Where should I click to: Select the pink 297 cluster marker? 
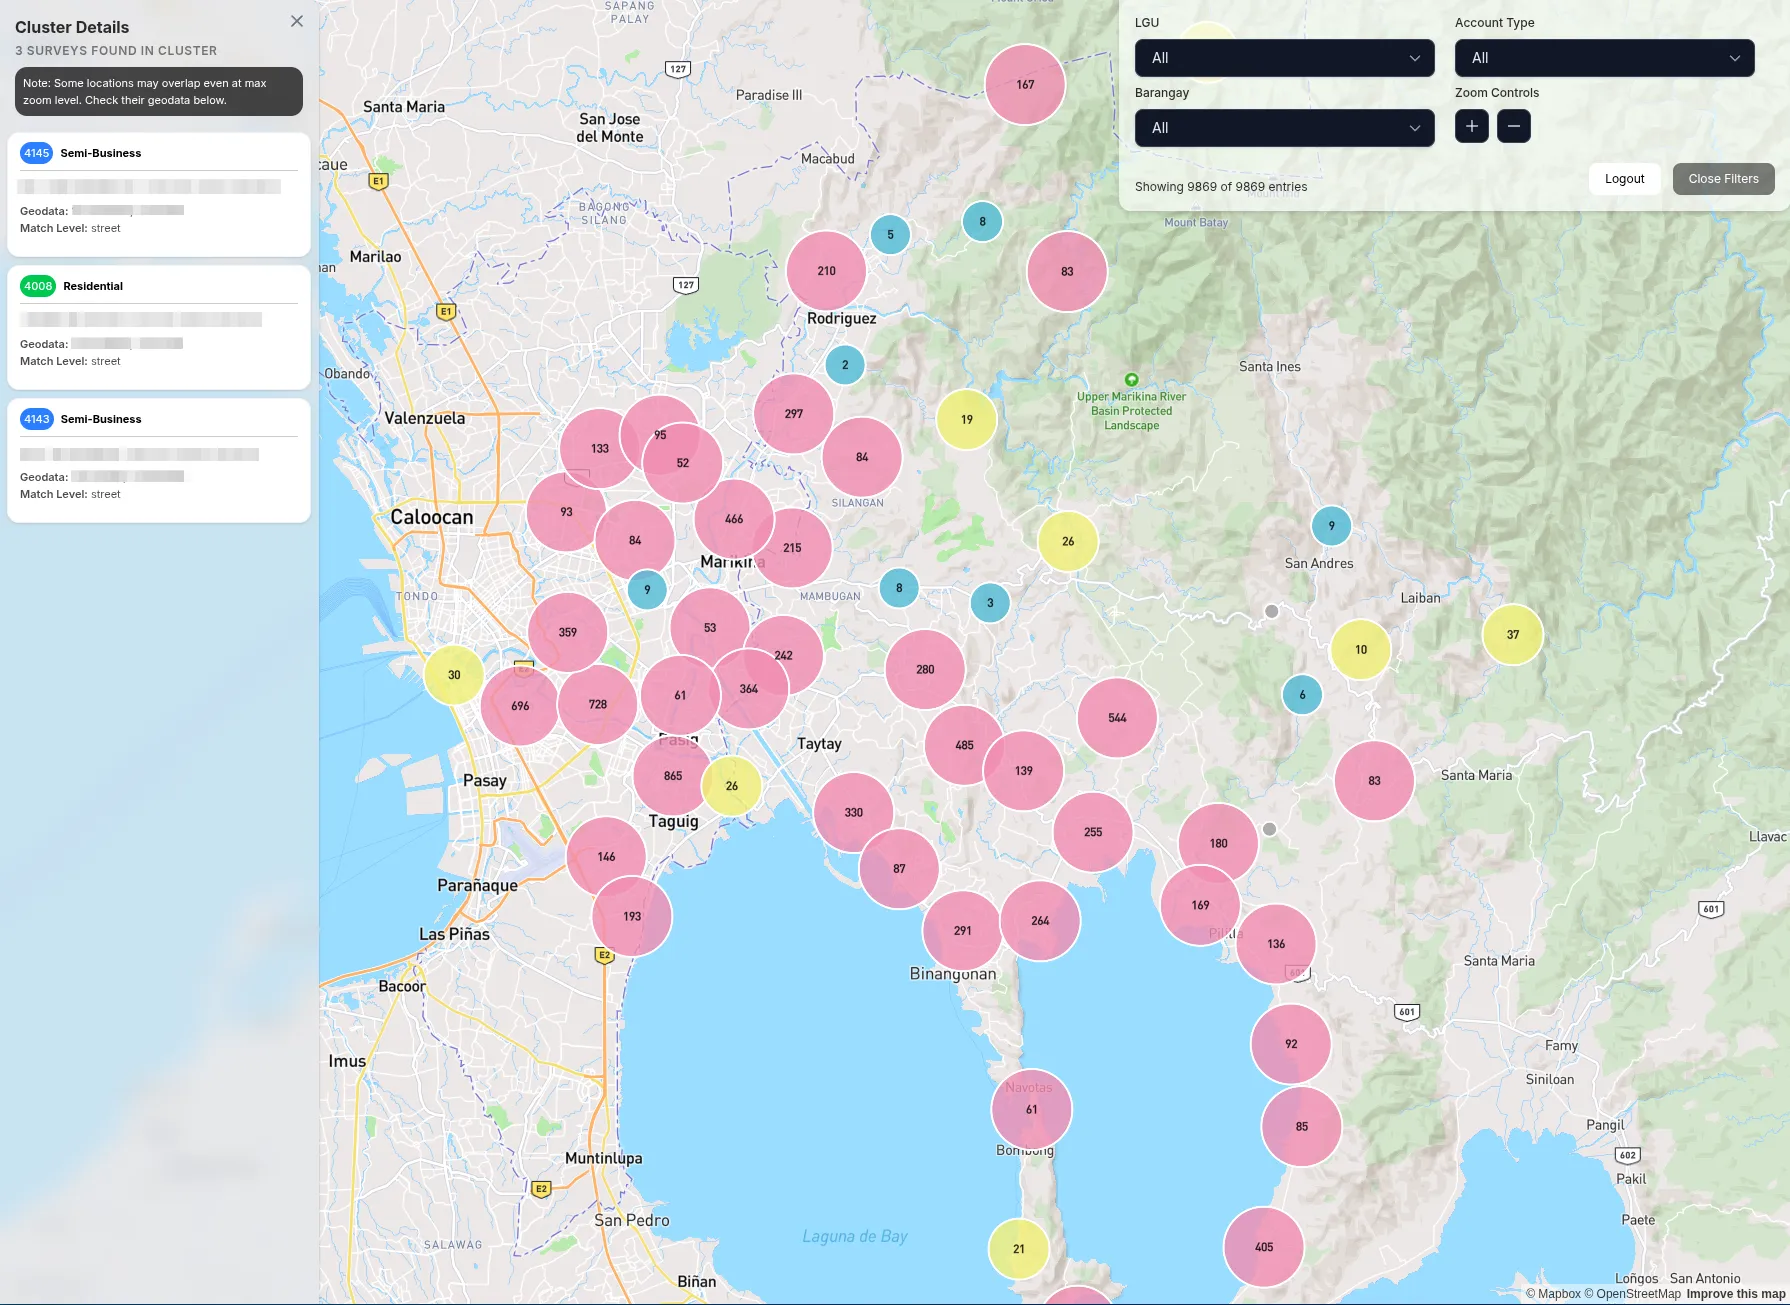tap(794, 414)
